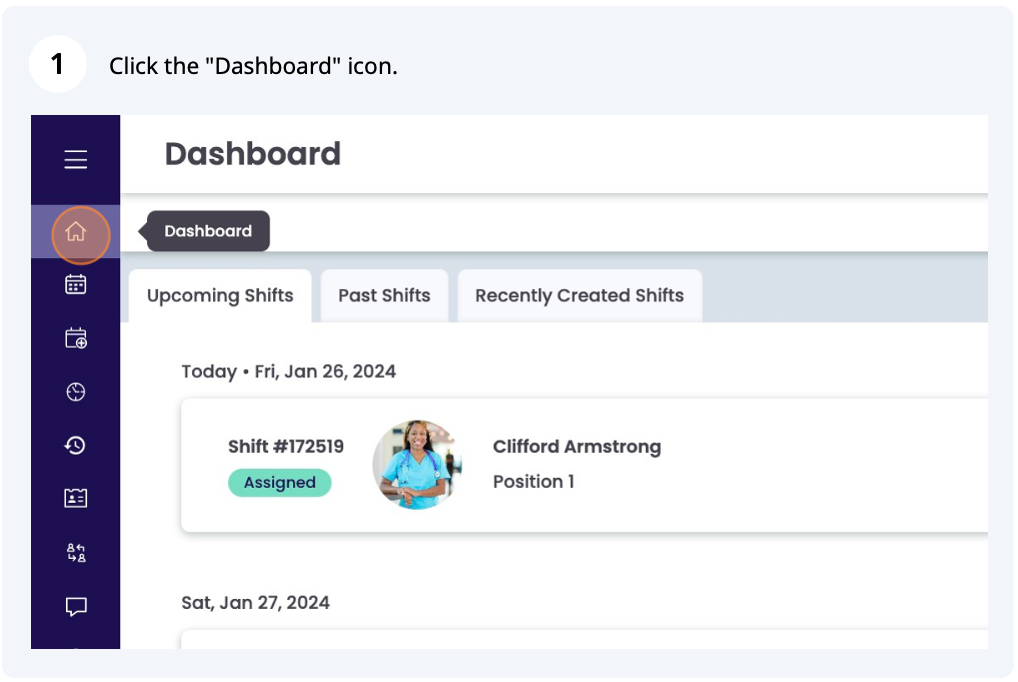
Task: Click the Position 1 label
Action: point(533,482)
